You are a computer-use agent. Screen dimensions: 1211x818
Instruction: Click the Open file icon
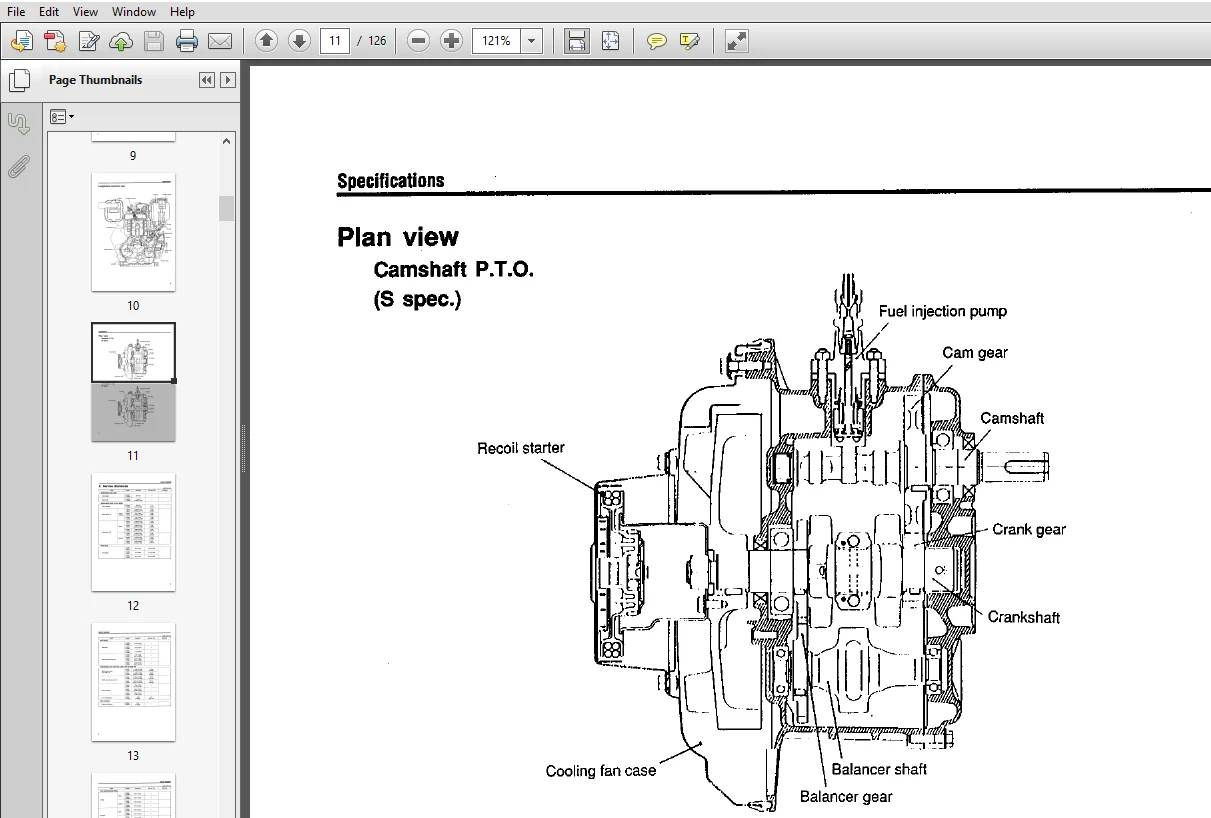click(x=22, y=41)
